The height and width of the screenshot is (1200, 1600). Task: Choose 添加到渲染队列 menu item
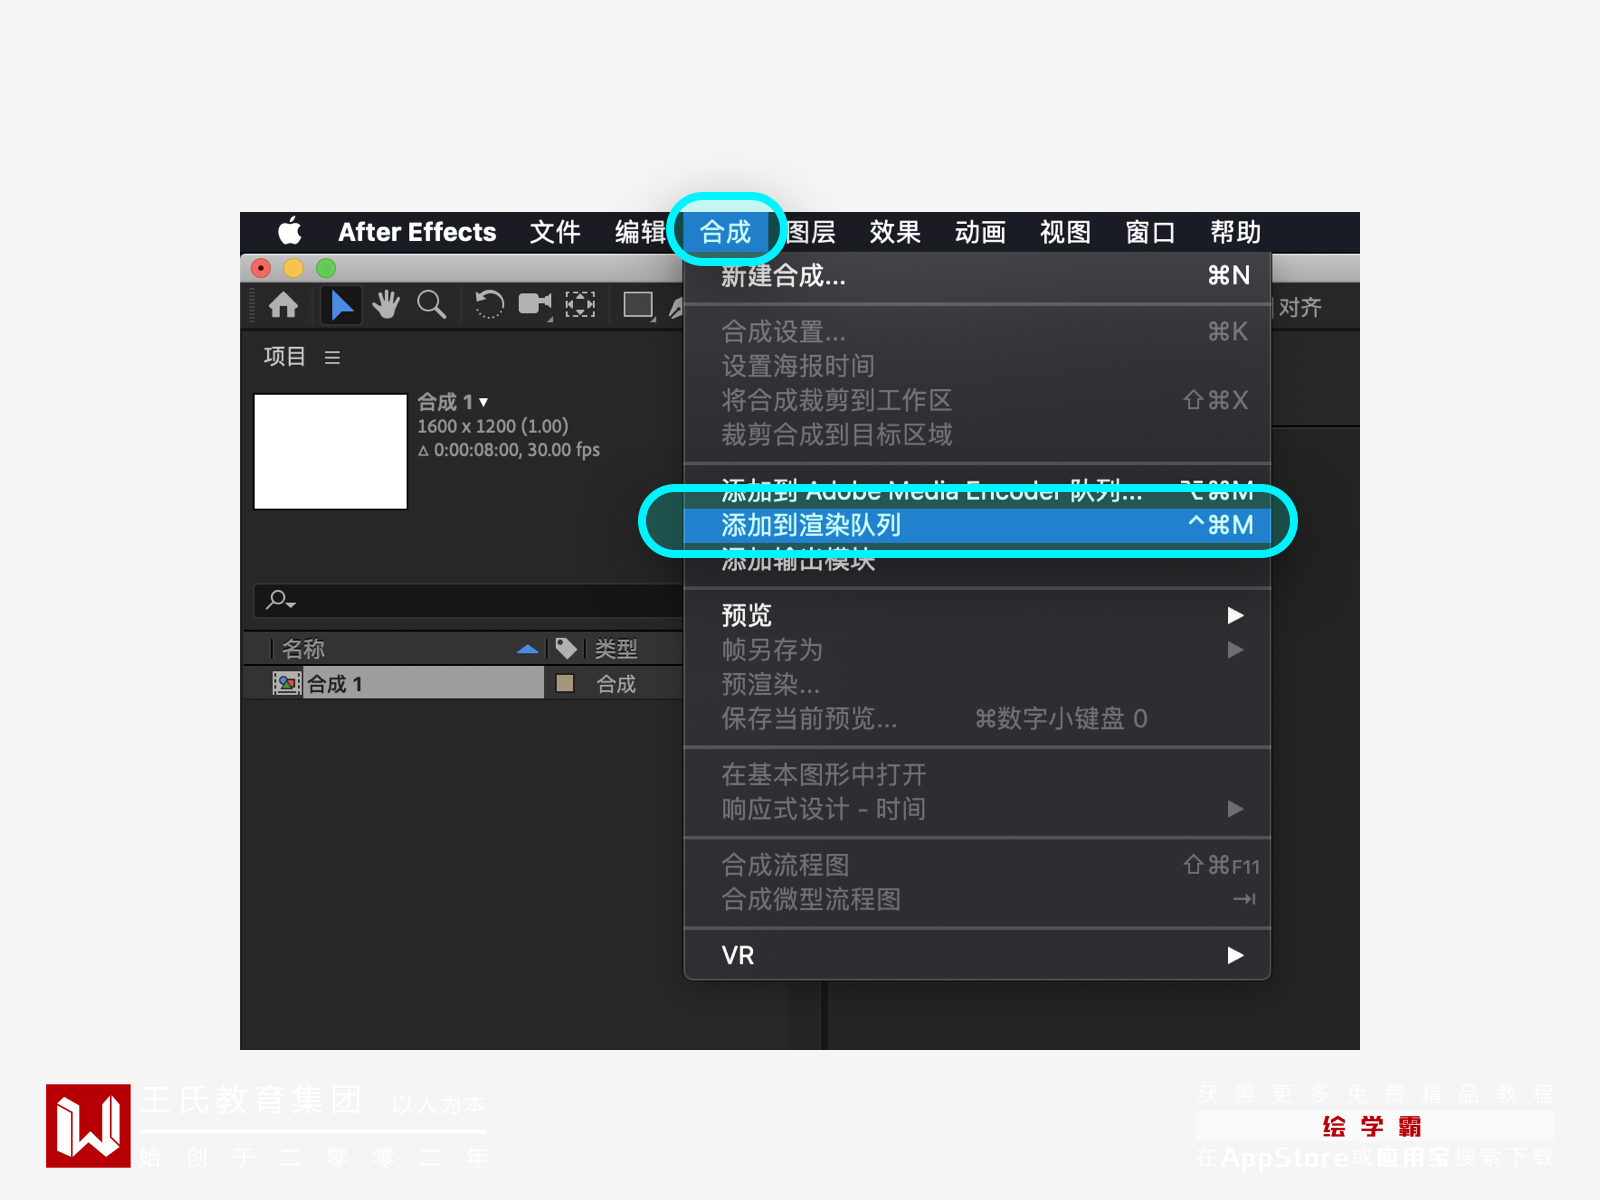click(977, 525)
